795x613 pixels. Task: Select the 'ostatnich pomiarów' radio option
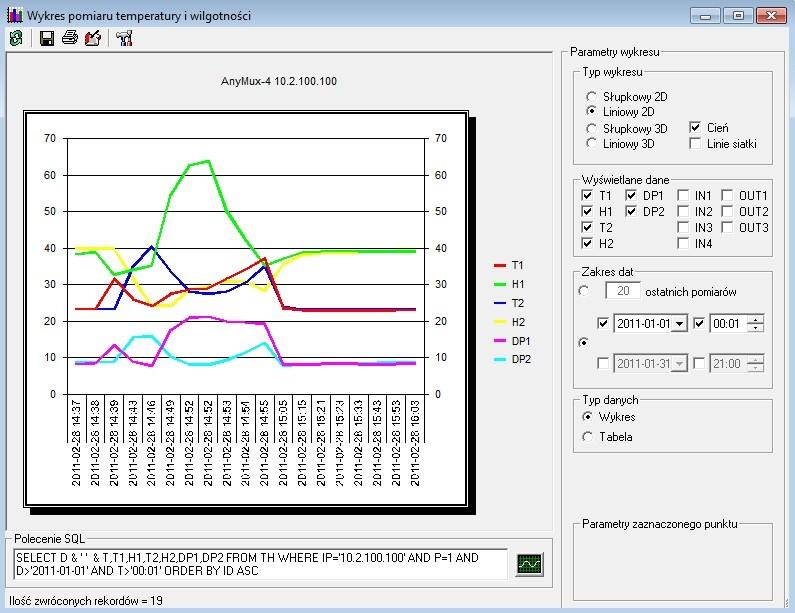(x=584, y=291)
